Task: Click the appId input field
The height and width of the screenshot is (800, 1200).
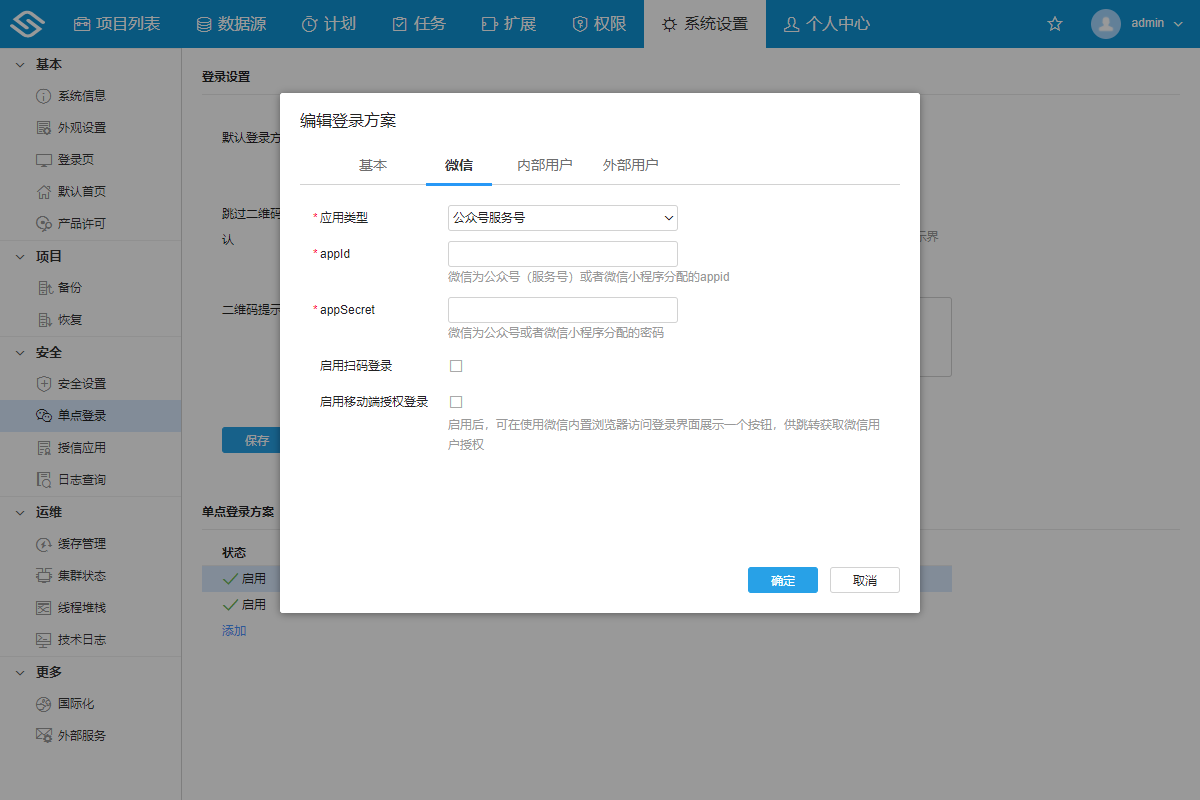Action: [x=562, y=253]
